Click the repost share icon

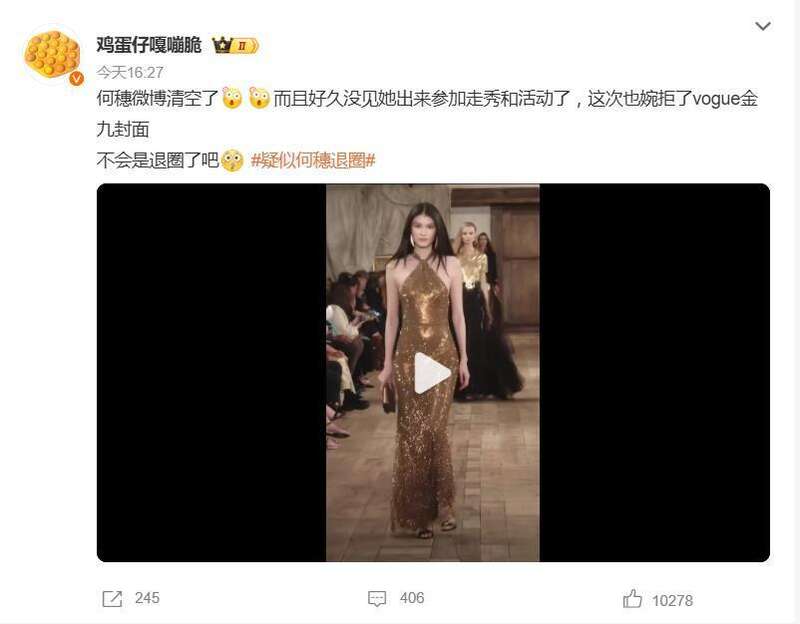point(112,598)
